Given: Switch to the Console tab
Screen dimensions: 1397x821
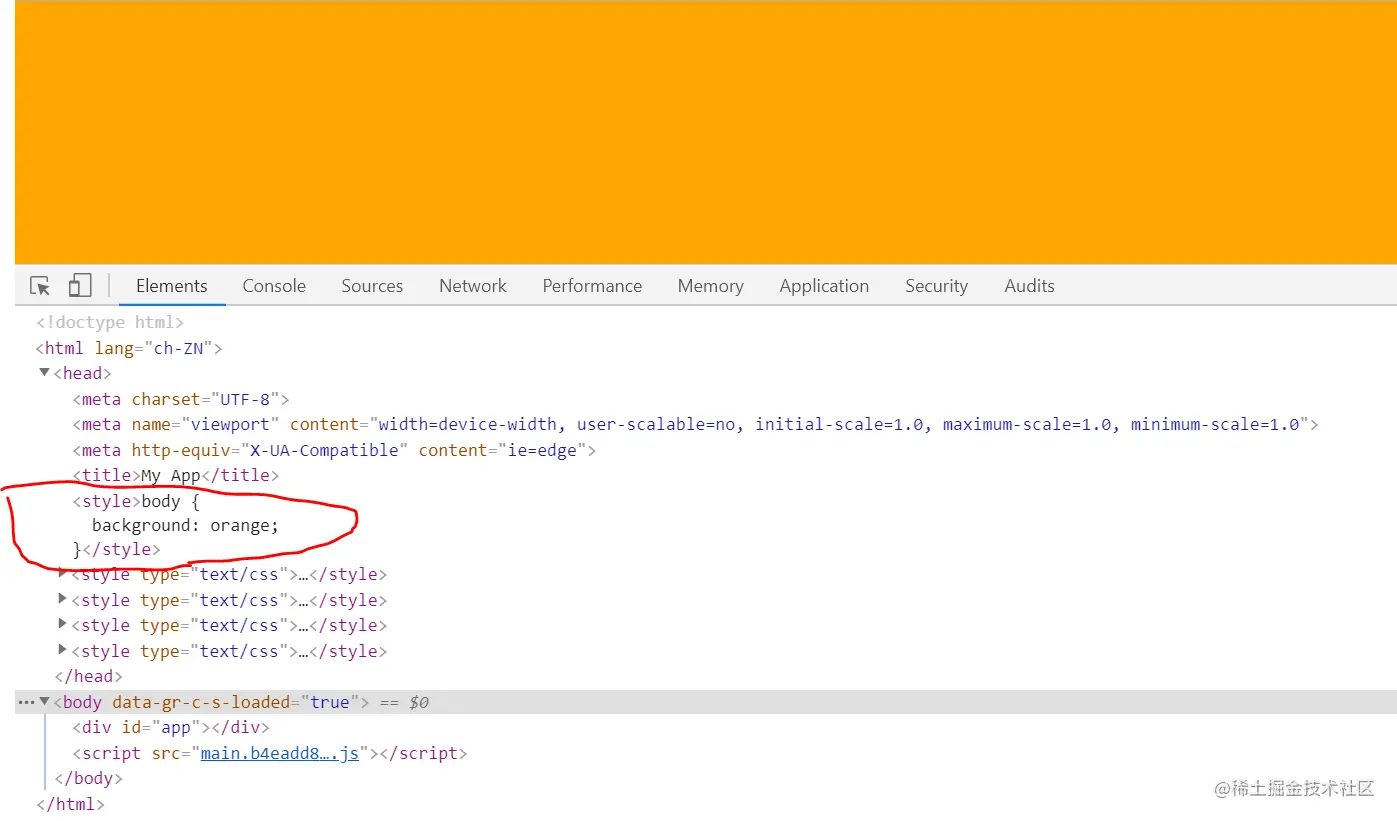Looking at the screenshot, I should point(274,286).
